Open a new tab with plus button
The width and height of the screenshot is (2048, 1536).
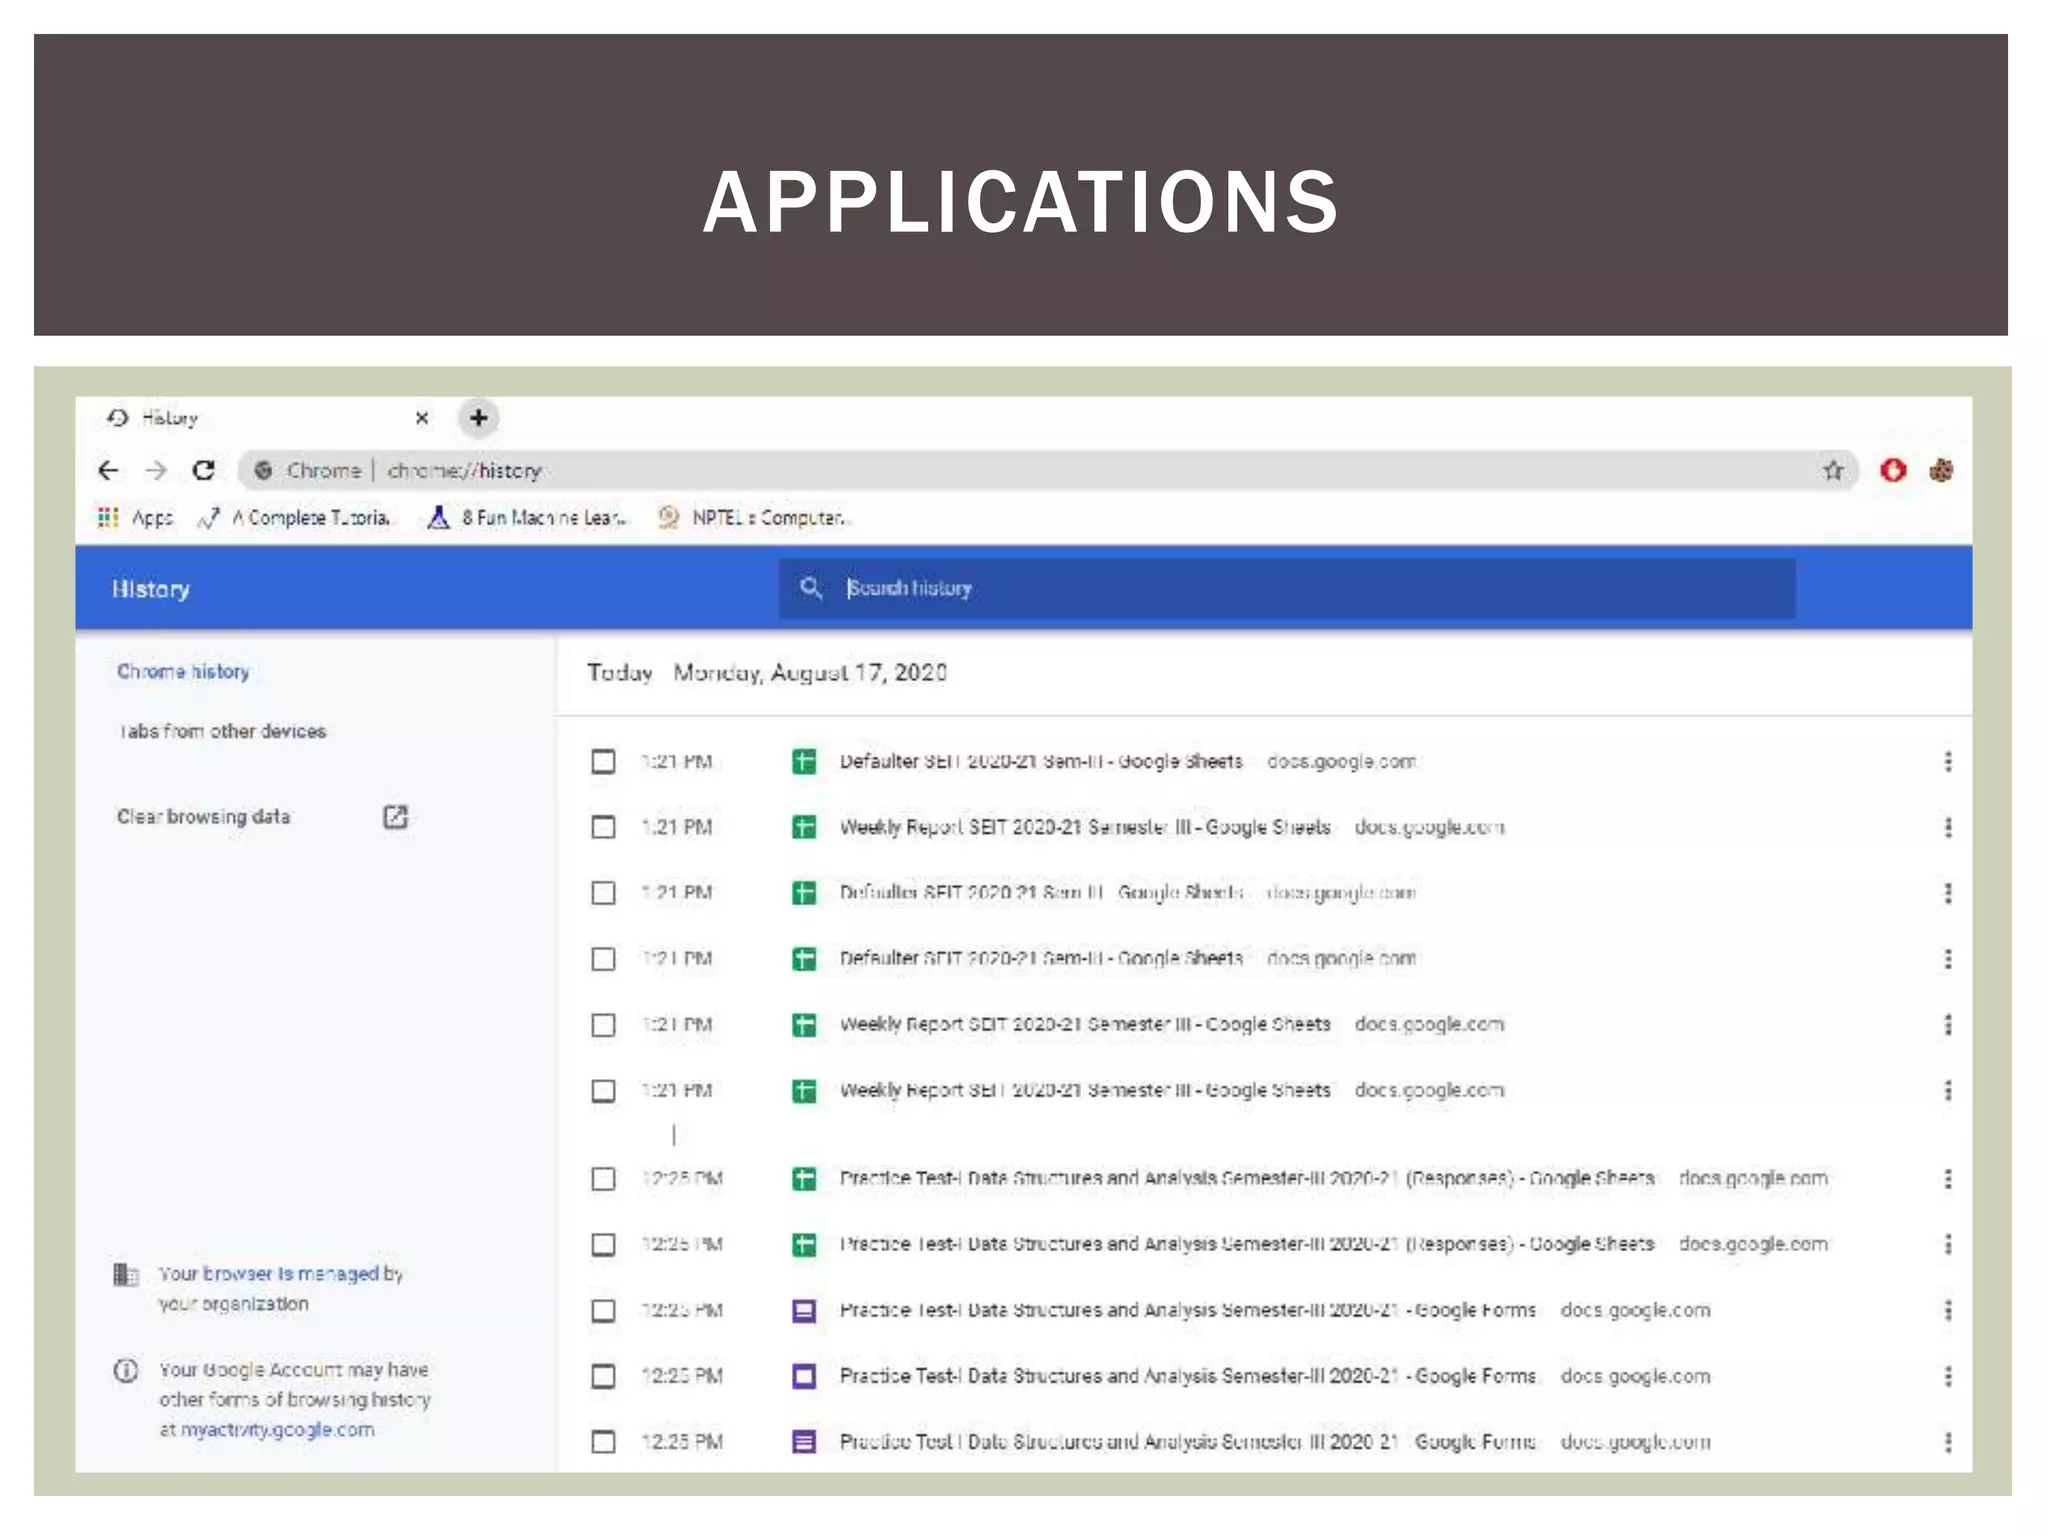pos(478,418)
